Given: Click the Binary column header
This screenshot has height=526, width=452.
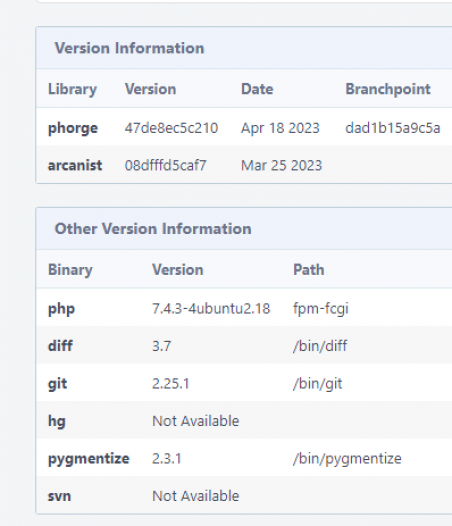Looking at the screenshot, I should point(70,270).
